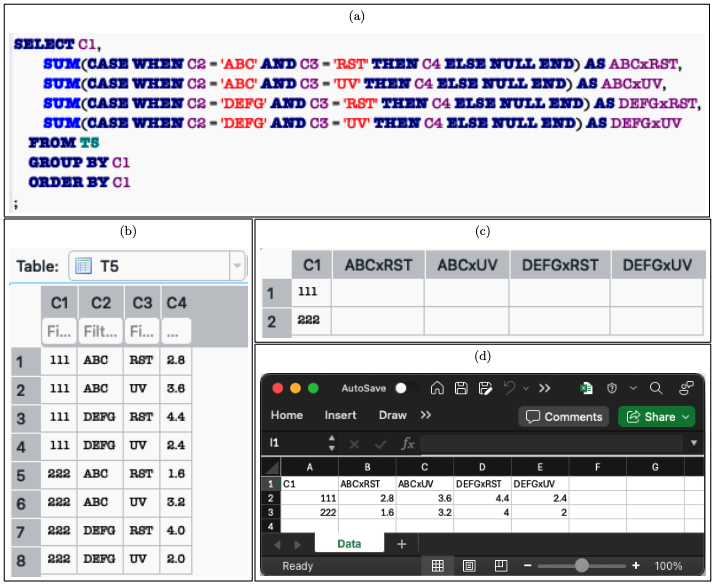Click the Home icon in Excel title bar
This screenshot has height=586, width=717.
tap(437, 388)
